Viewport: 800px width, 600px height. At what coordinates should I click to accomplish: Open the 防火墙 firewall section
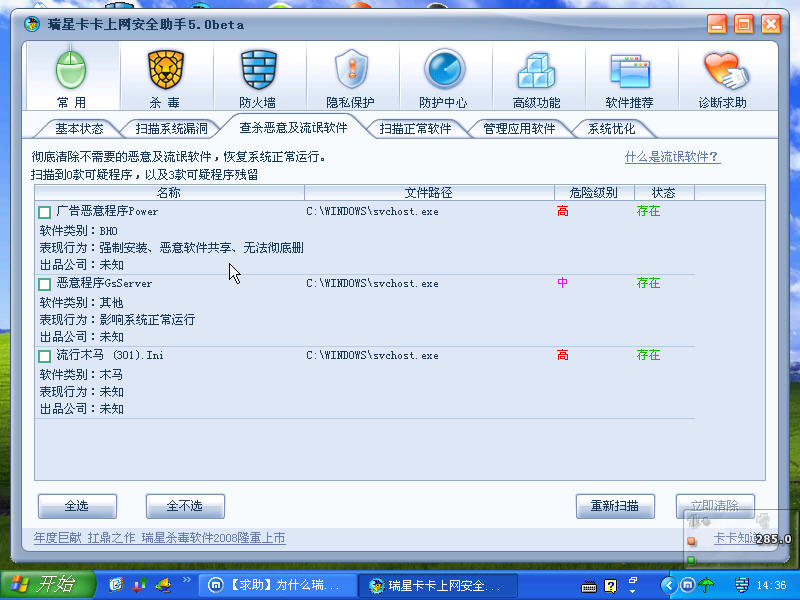click(258, 77)
